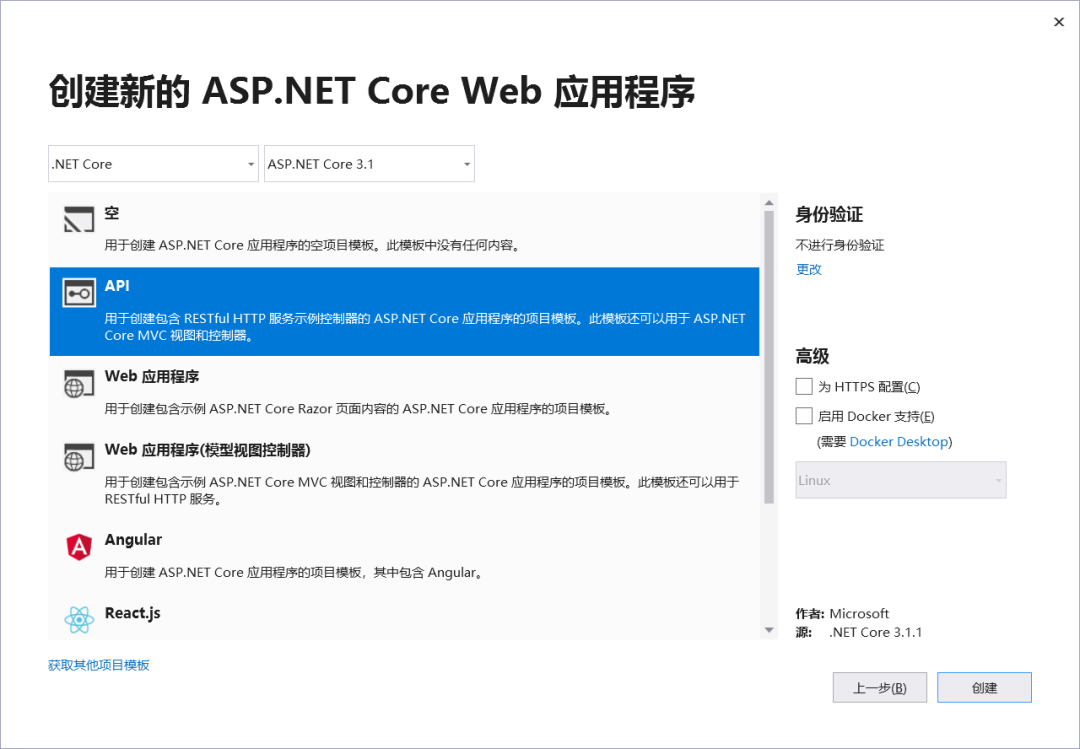The image size is (1080, 749).
Task: Enable the 为 HTTPS 配置 checkbox
Action: [x=804, y=386]
